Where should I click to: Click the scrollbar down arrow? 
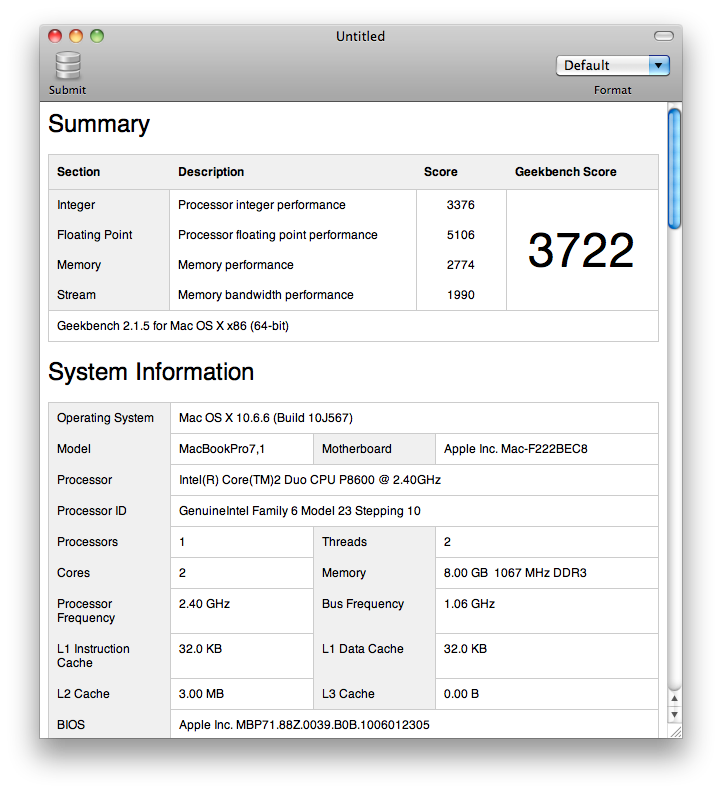674,715
